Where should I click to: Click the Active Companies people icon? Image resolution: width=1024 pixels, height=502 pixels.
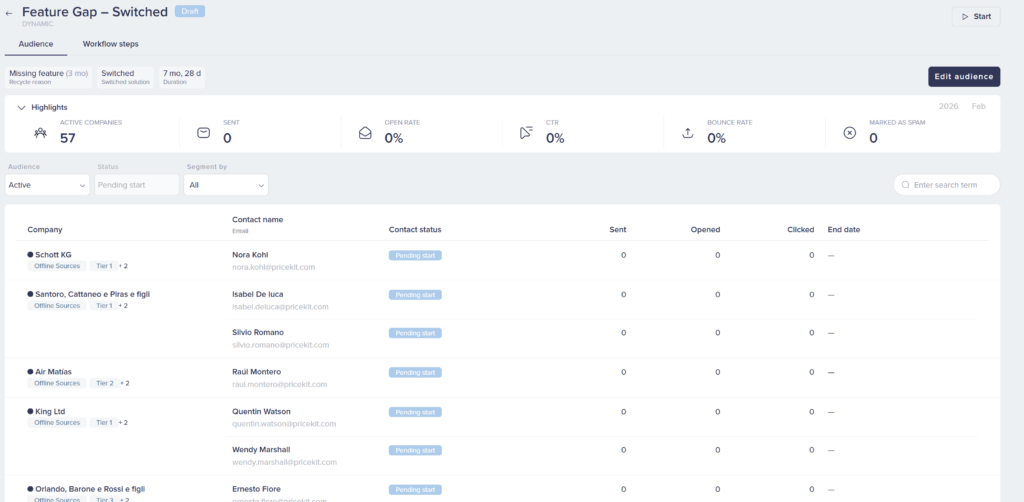coord(40,133)
